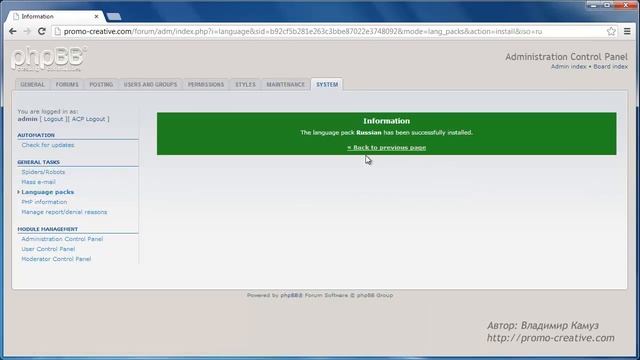Switch to the General tab
Image resolution: width=640 pixels, height=360 pixels.
[32, 84]
